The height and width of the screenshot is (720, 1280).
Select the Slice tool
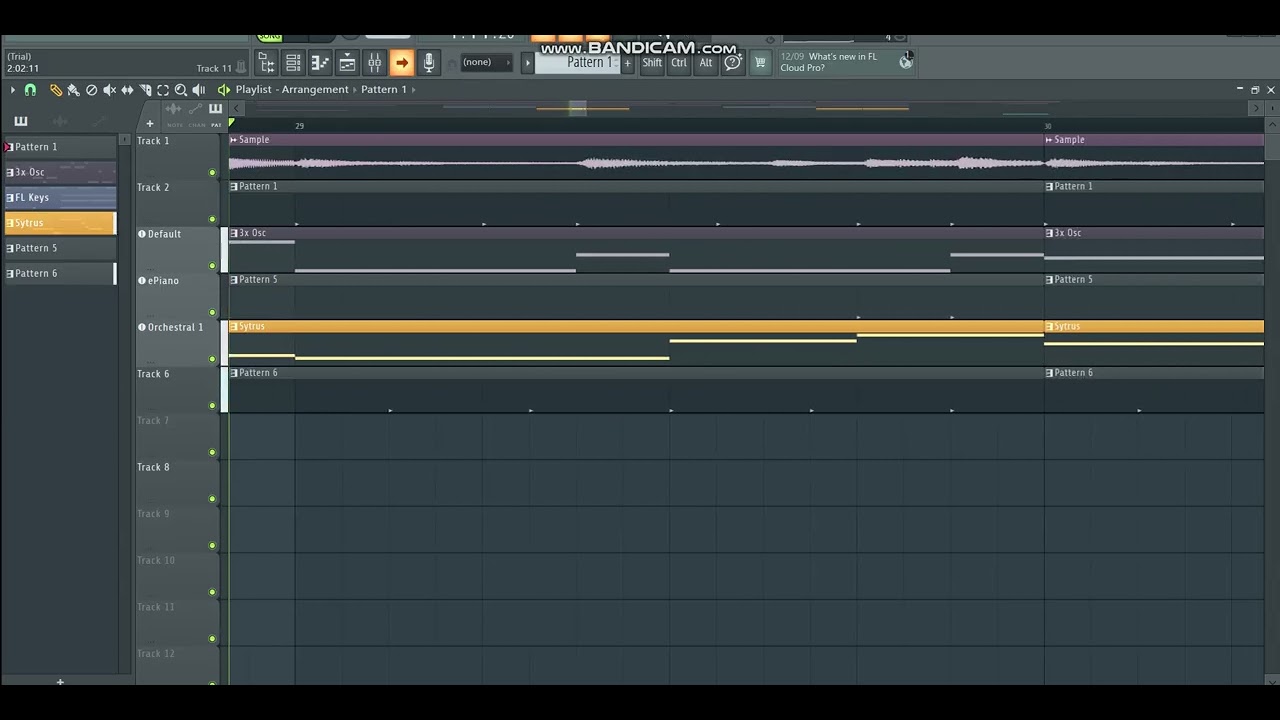[x=145, y=90]
